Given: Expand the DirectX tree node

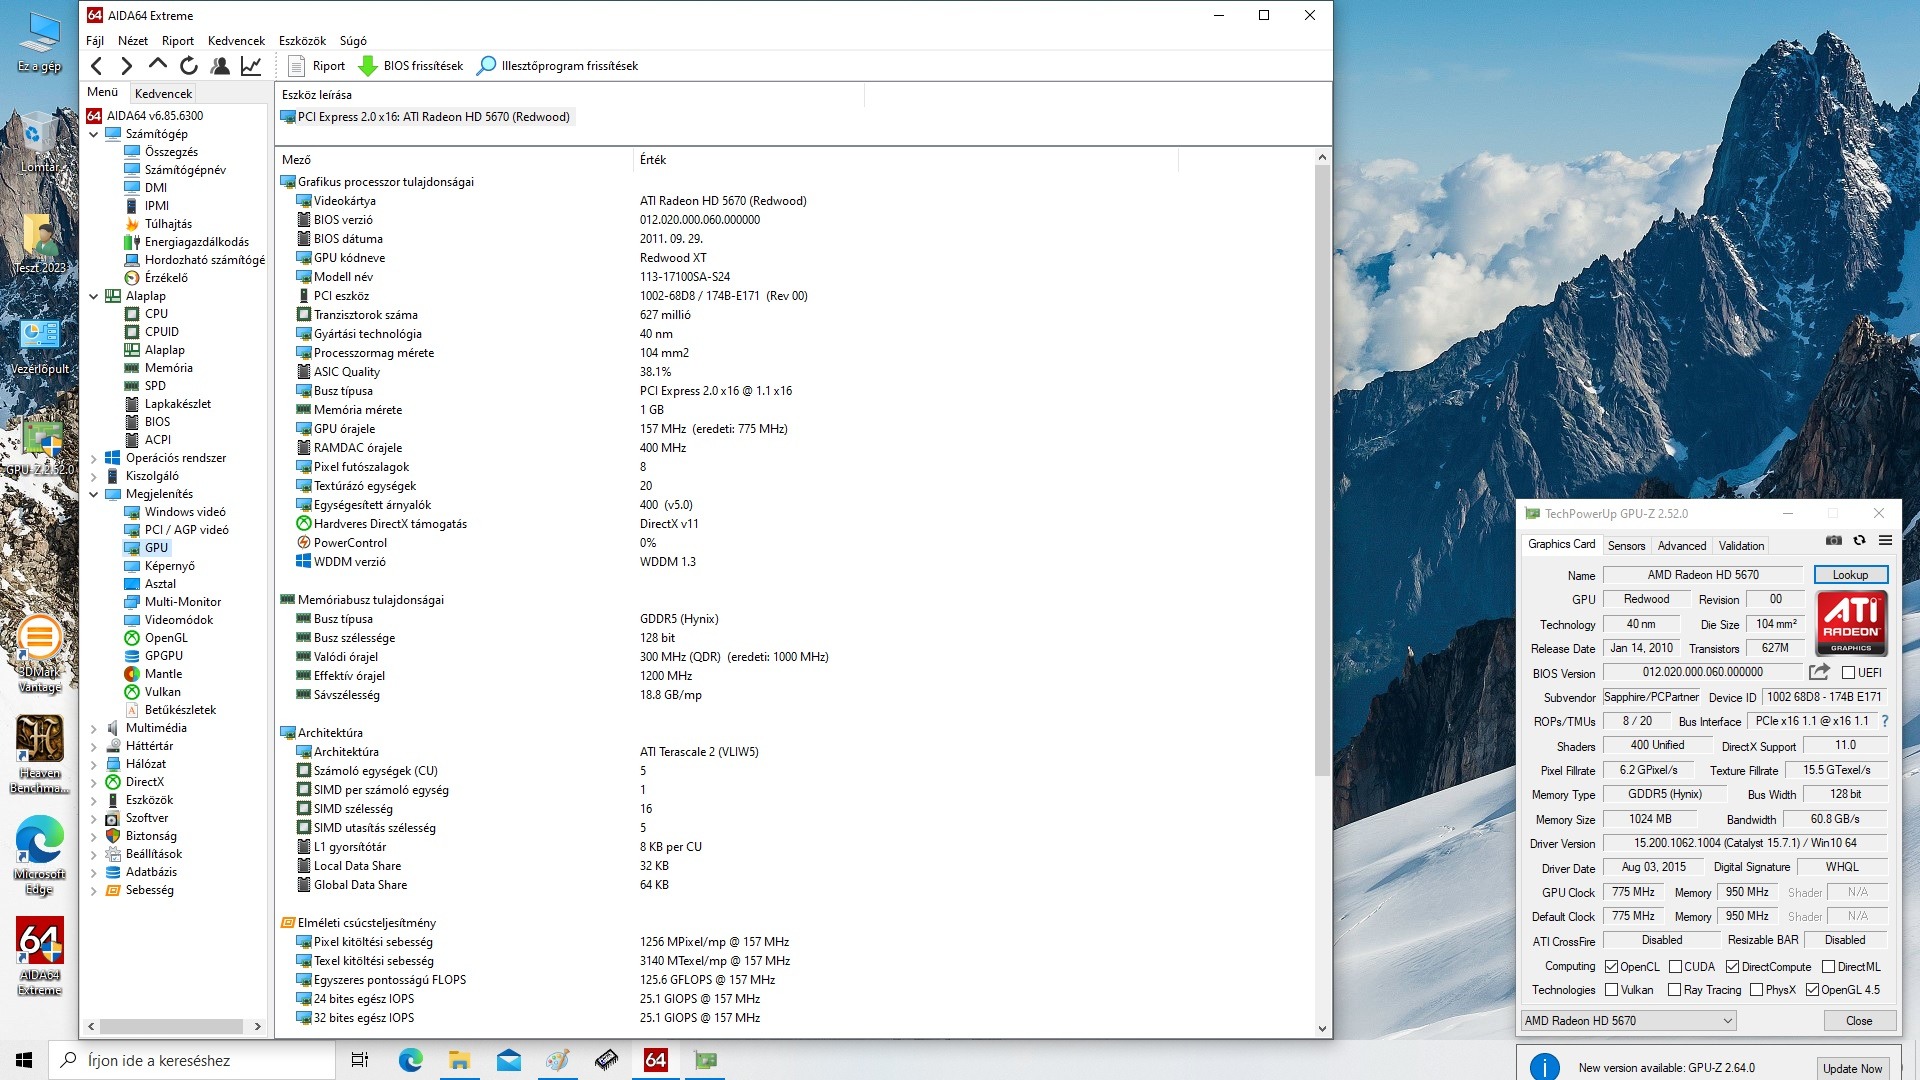Looking at the screenshot, I should (x=94, y=782).
